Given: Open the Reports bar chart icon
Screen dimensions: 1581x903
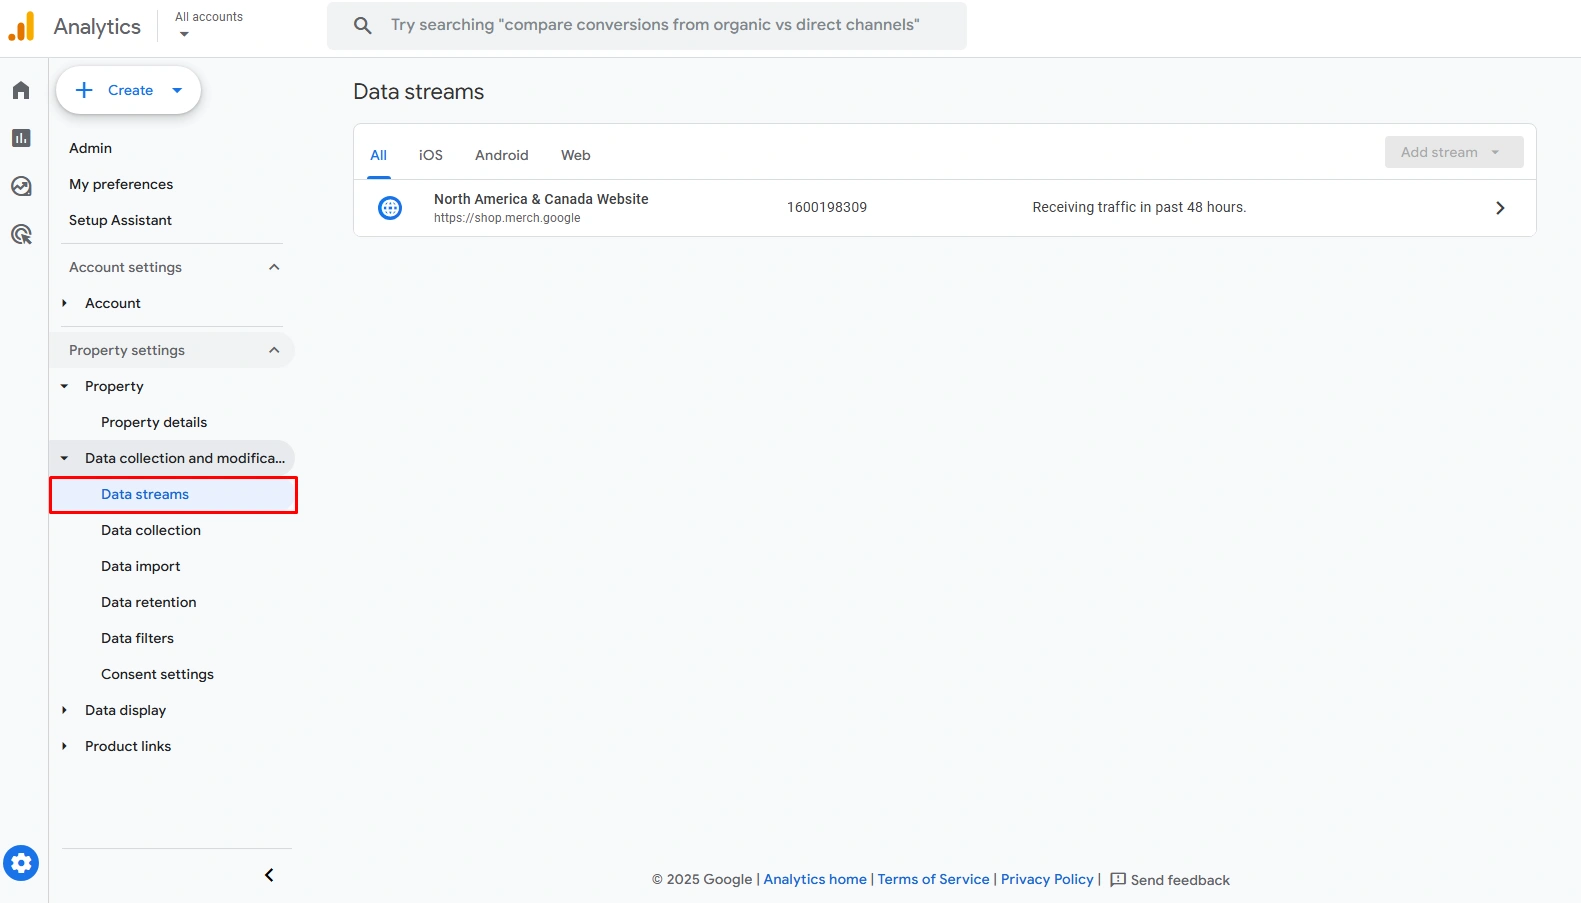Looking at the screenshot, I should coord(21,138).
